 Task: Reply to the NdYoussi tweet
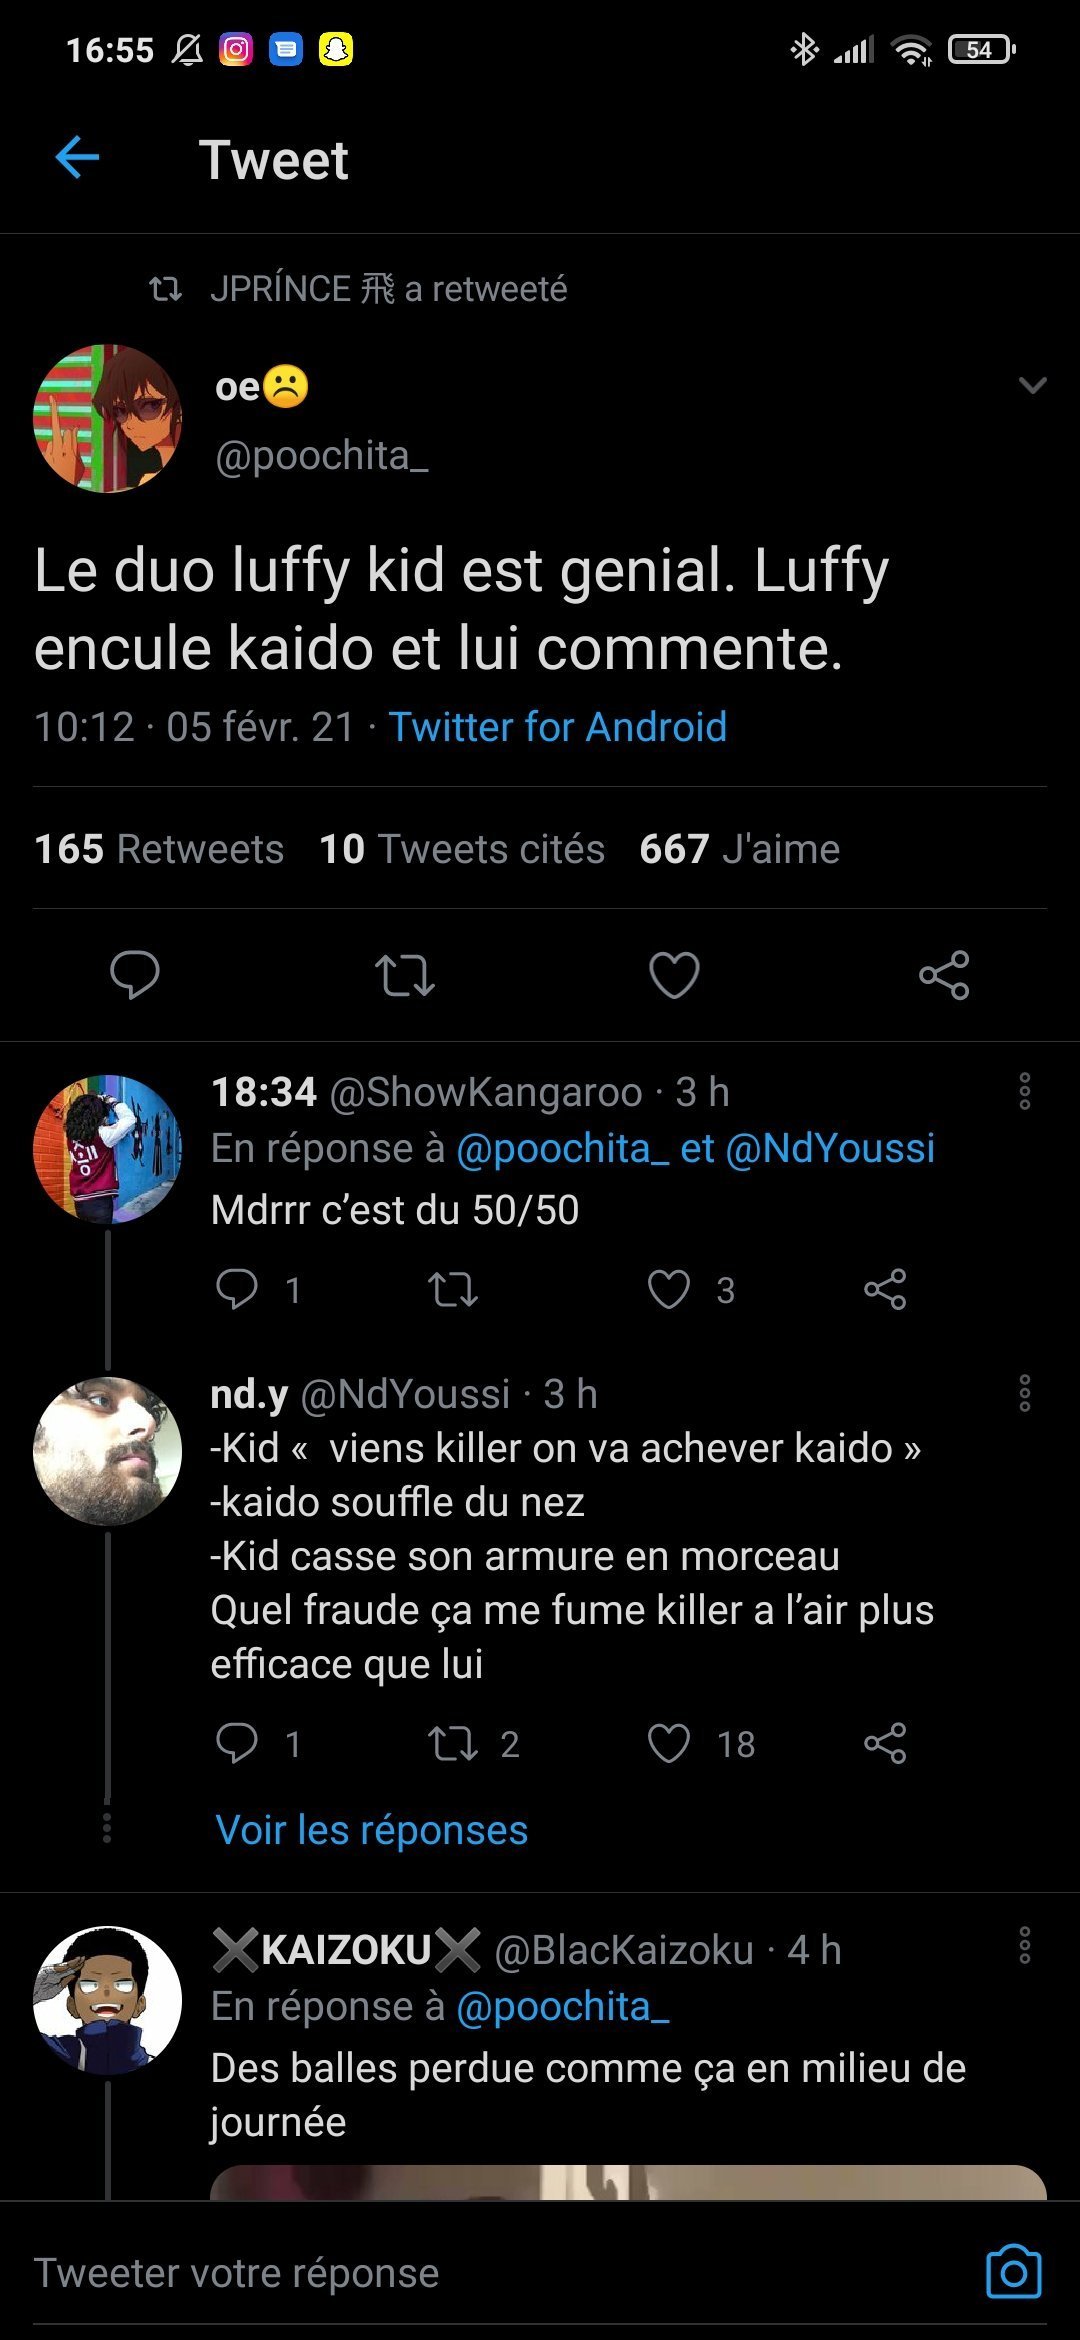click(237, 1743)
